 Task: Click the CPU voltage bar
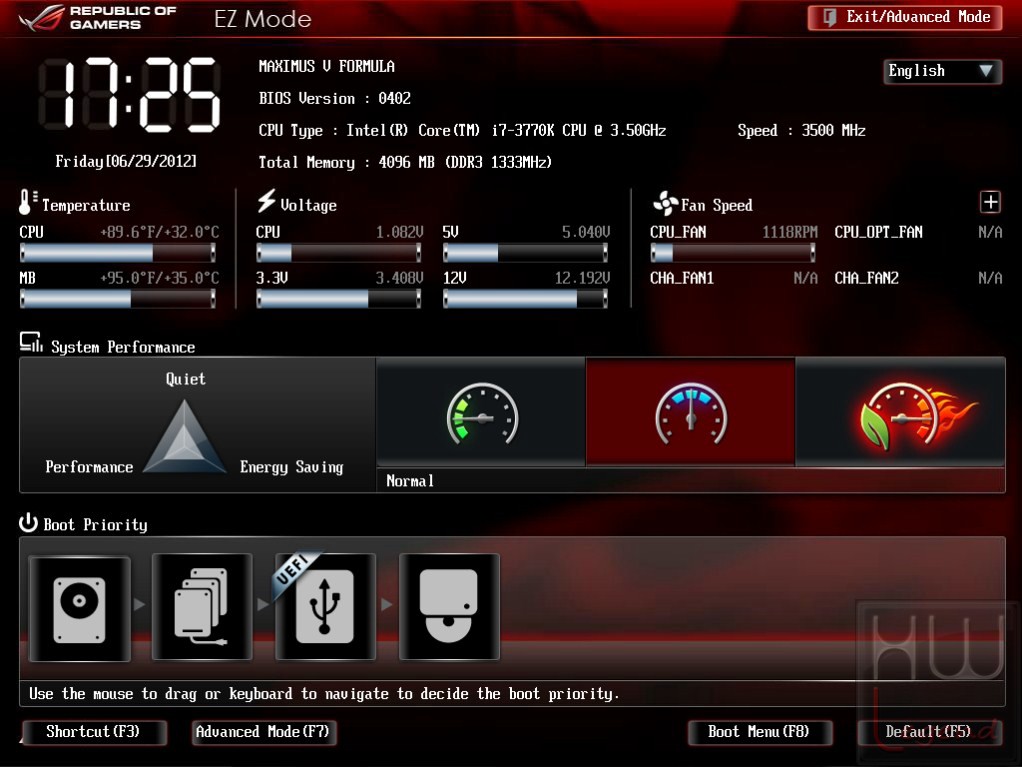[339, 253]
